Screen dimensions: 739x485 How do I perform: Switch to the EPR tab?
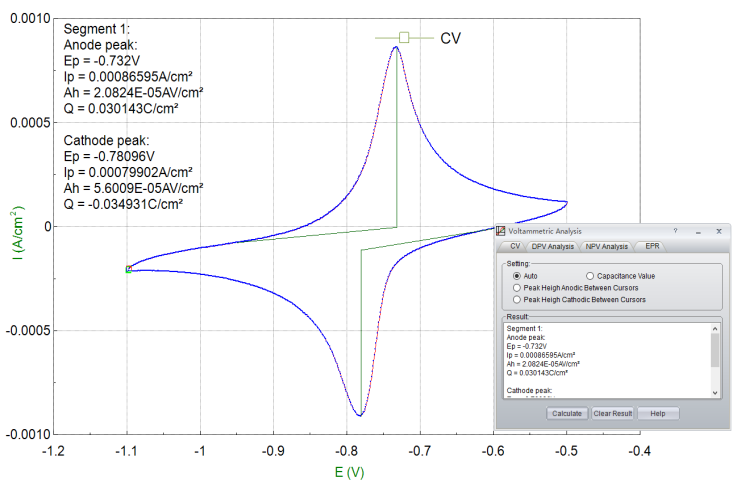(652, 246)
